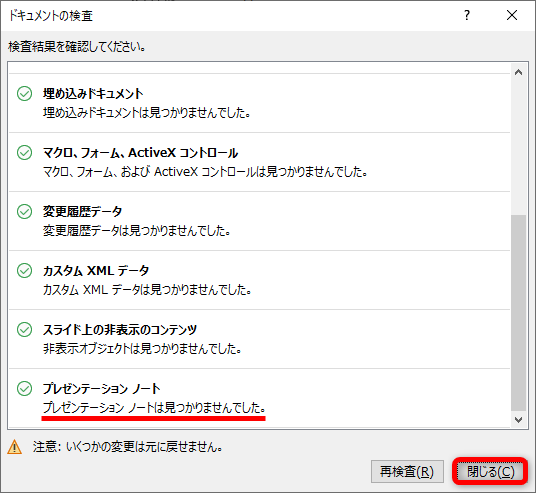The height and width of the screenshot is (493, 536).
Task: Click the scrollbar down arrow
Action: (518, 419)
